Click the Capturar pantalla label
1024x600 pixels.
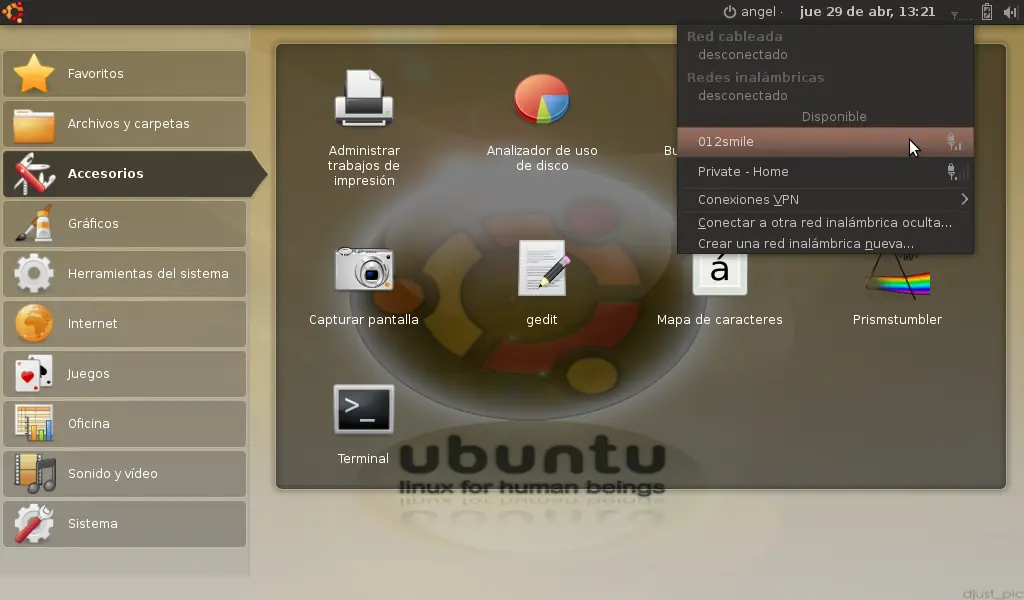point(364,320)
